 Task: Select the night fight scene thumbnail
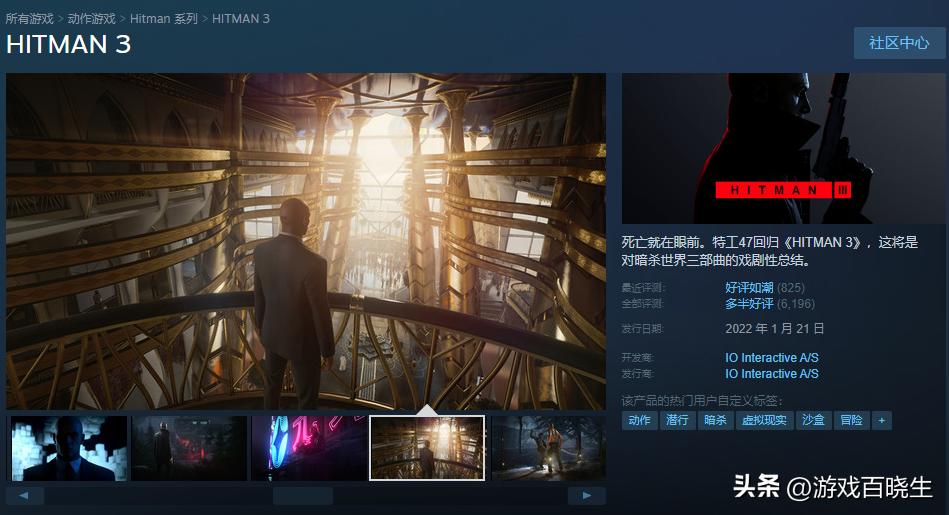point(548,448)
